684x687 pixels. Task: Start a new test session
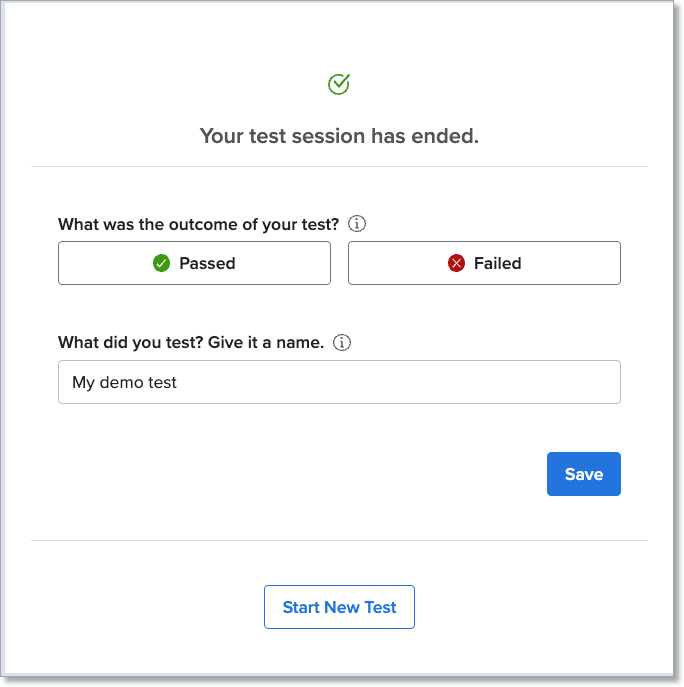tap(339, 607)
